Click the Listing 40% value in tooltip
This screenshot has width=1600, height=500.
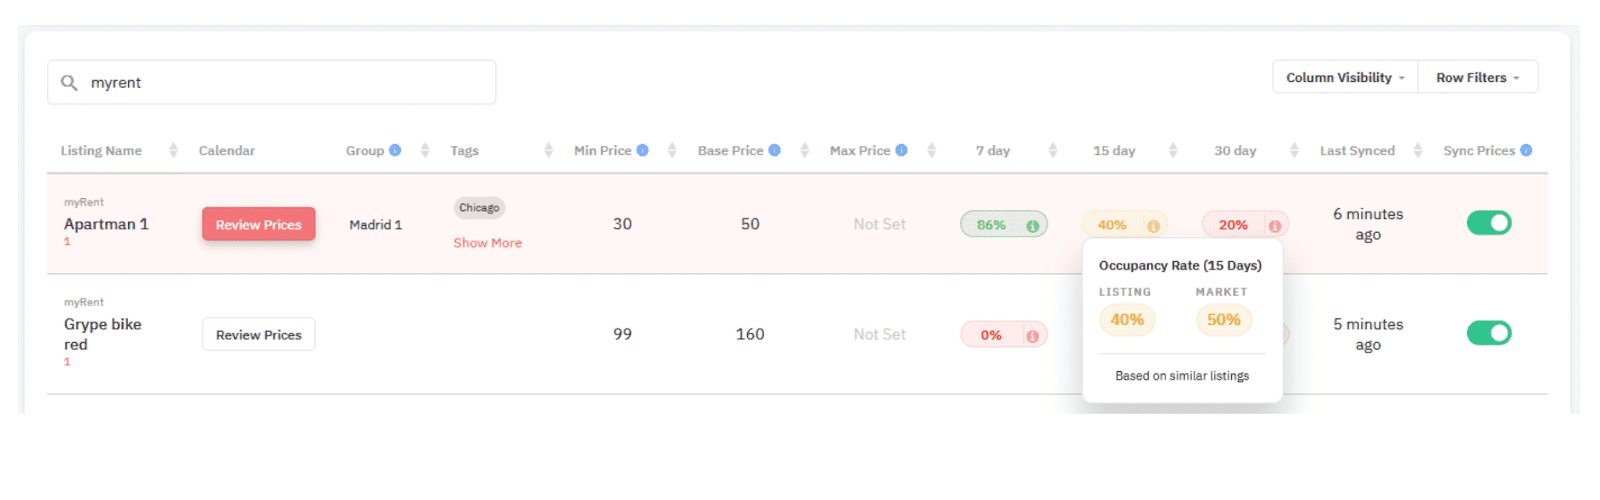click(1127, 320)
